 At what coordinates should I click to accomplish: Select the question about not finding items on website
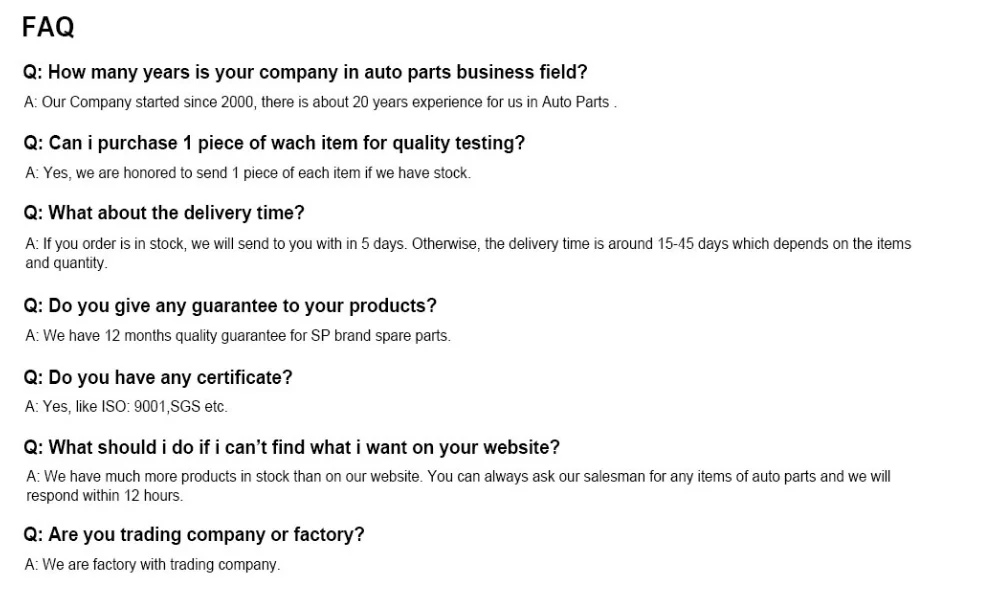coord(291,447)
